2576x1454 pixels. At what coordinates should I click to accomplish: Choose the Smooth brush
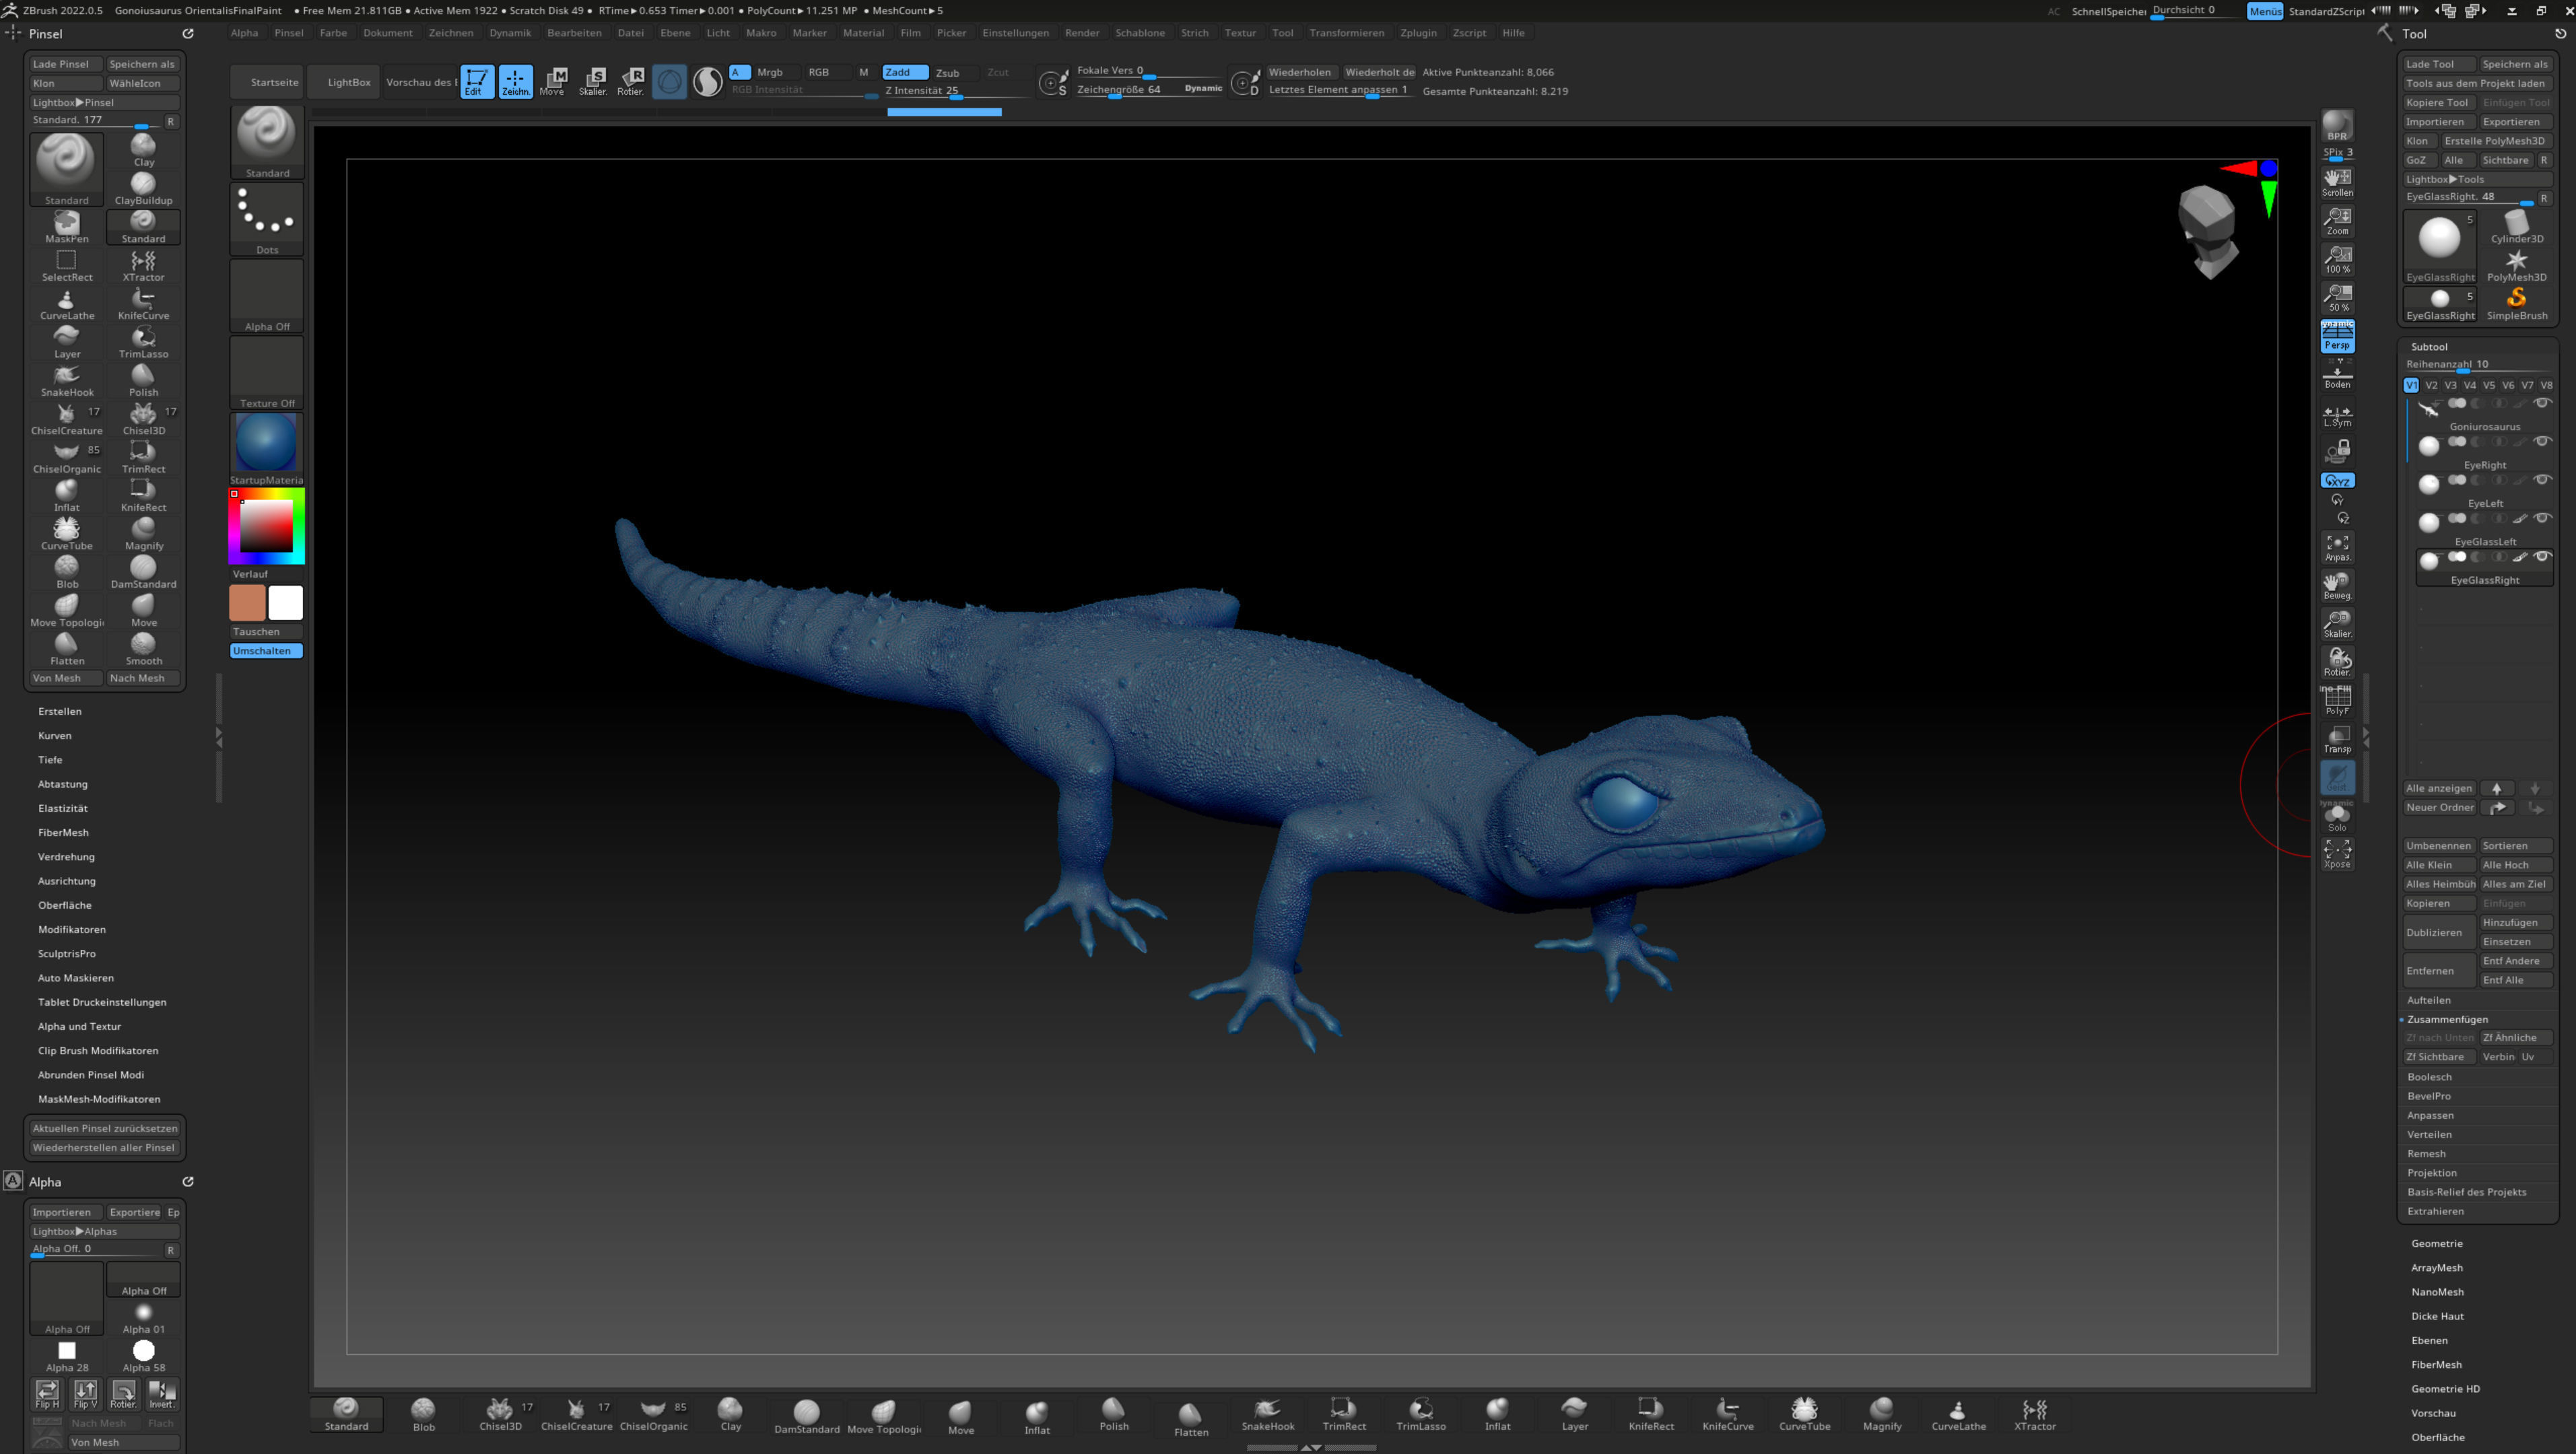click(143, 649)
